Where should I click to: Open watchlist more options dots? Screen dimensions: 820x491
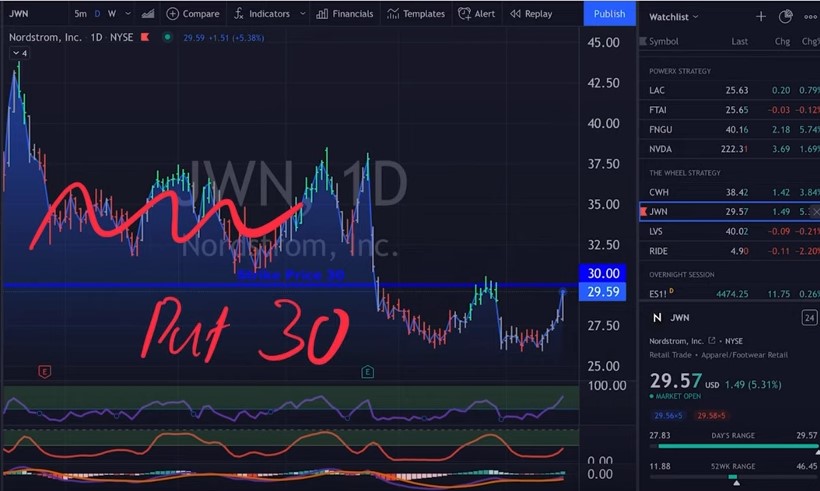811,17
